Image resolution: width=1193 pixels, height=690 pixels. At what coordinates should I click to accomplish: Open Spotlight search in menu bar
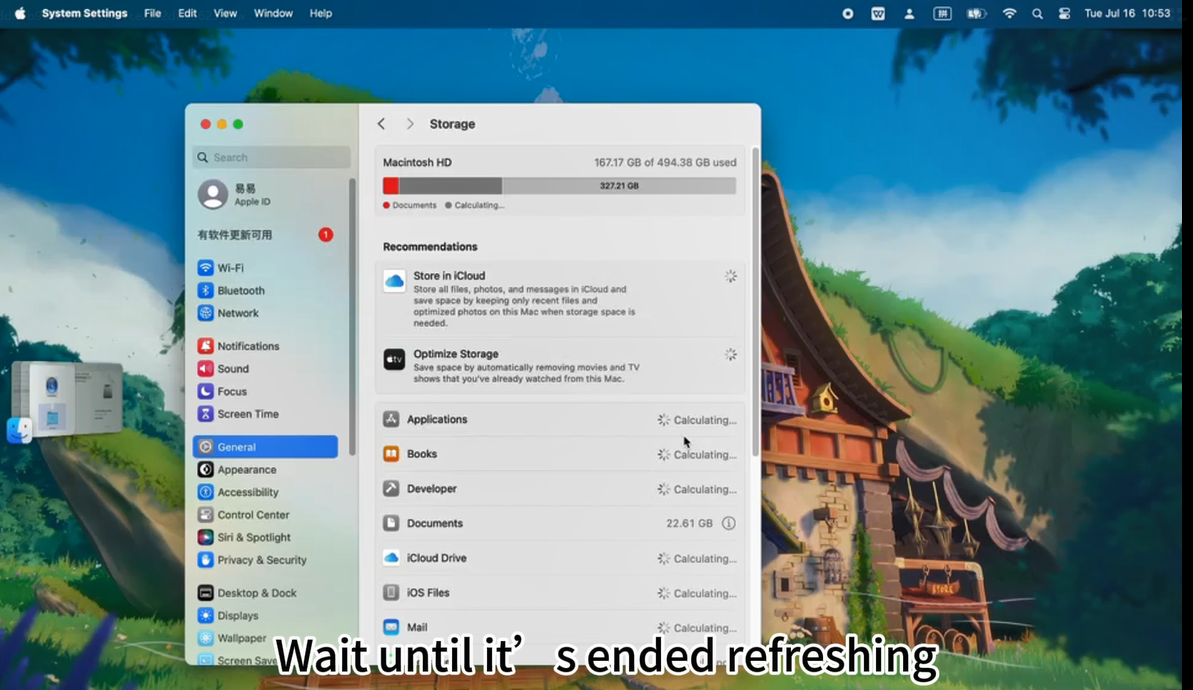pos(1037,14)
